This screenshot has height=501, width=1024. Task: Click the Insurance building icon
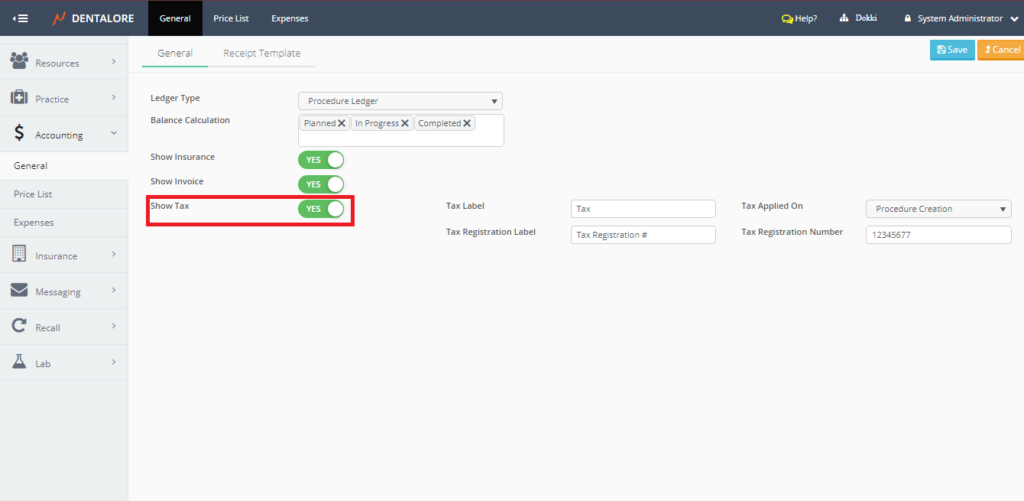point(19,255)
